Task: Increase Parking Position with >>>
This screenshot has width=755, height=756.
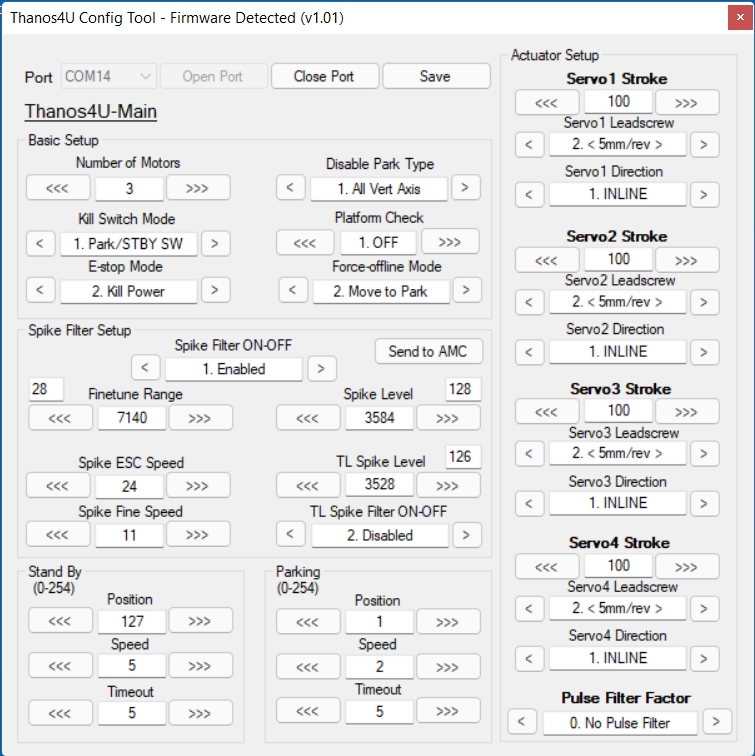Action: click(448, 621)
